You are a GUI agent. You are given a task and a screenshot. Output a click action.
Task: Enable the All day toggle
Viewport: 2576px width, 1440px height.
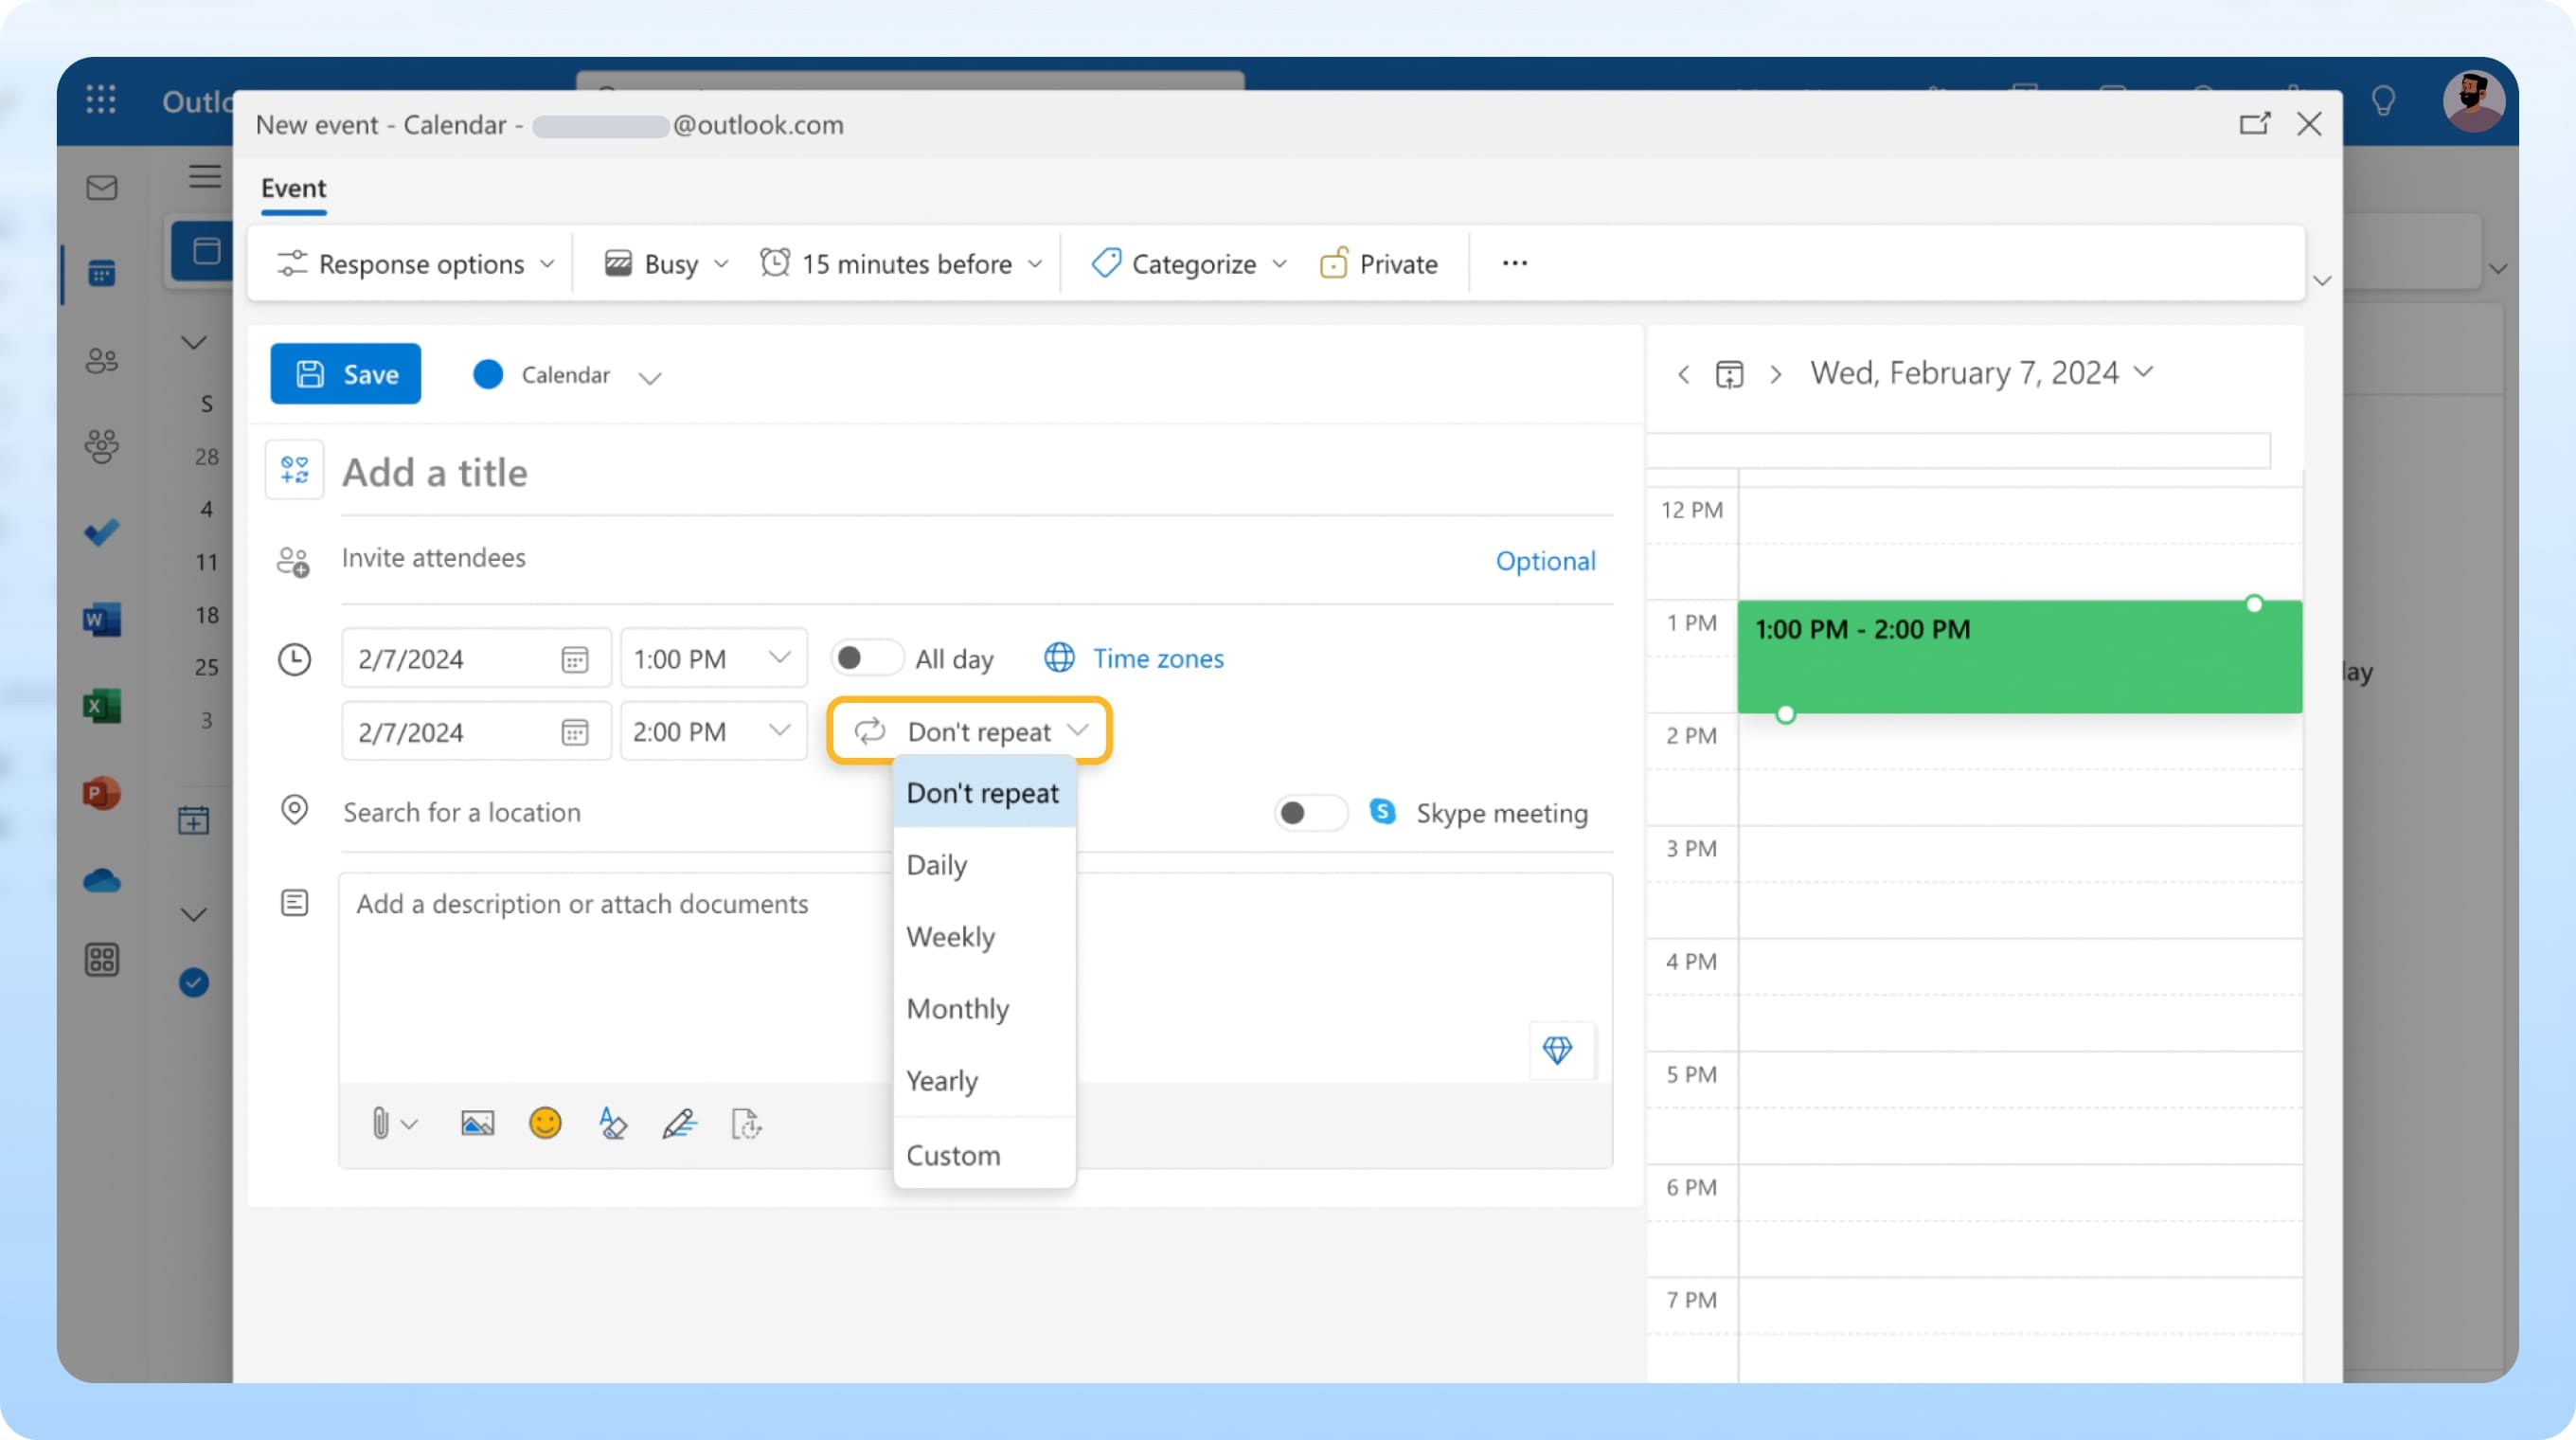tap(866, 658)
